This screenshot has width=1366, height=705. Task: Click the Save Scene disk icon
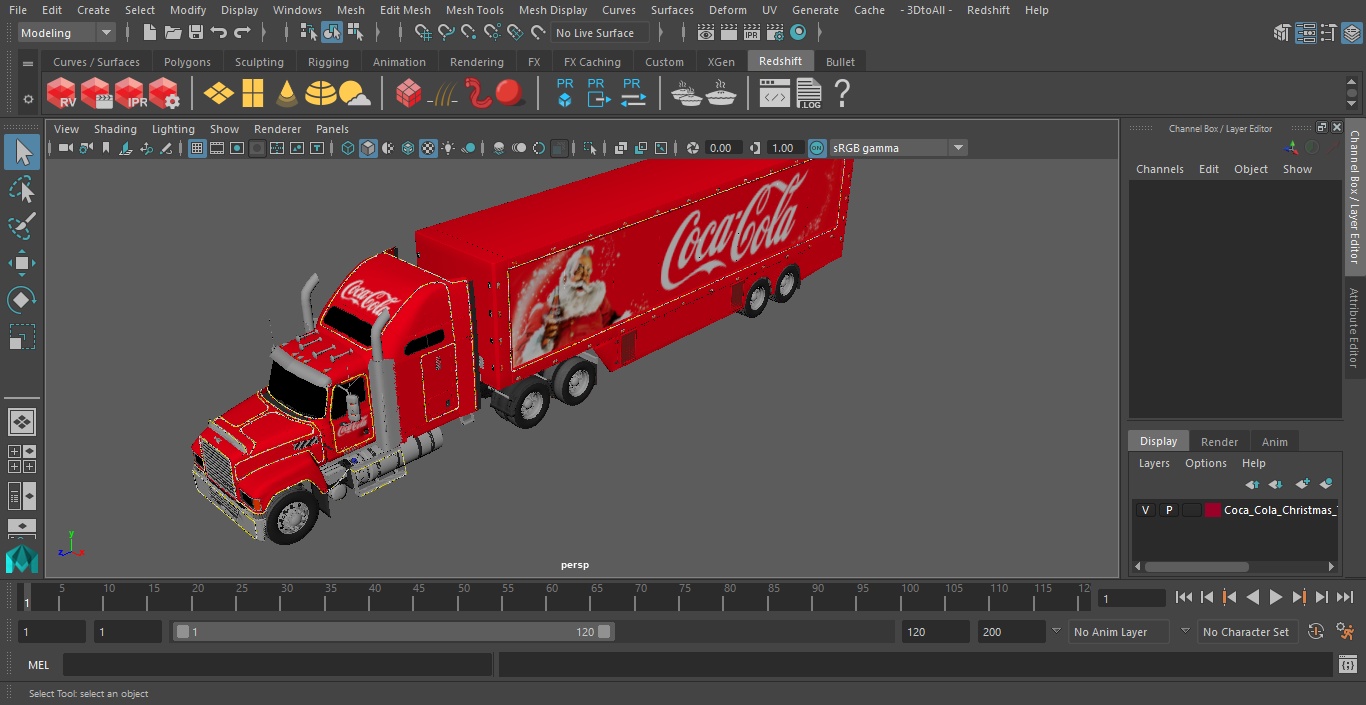pyautogui.click(x=196, y=33)
